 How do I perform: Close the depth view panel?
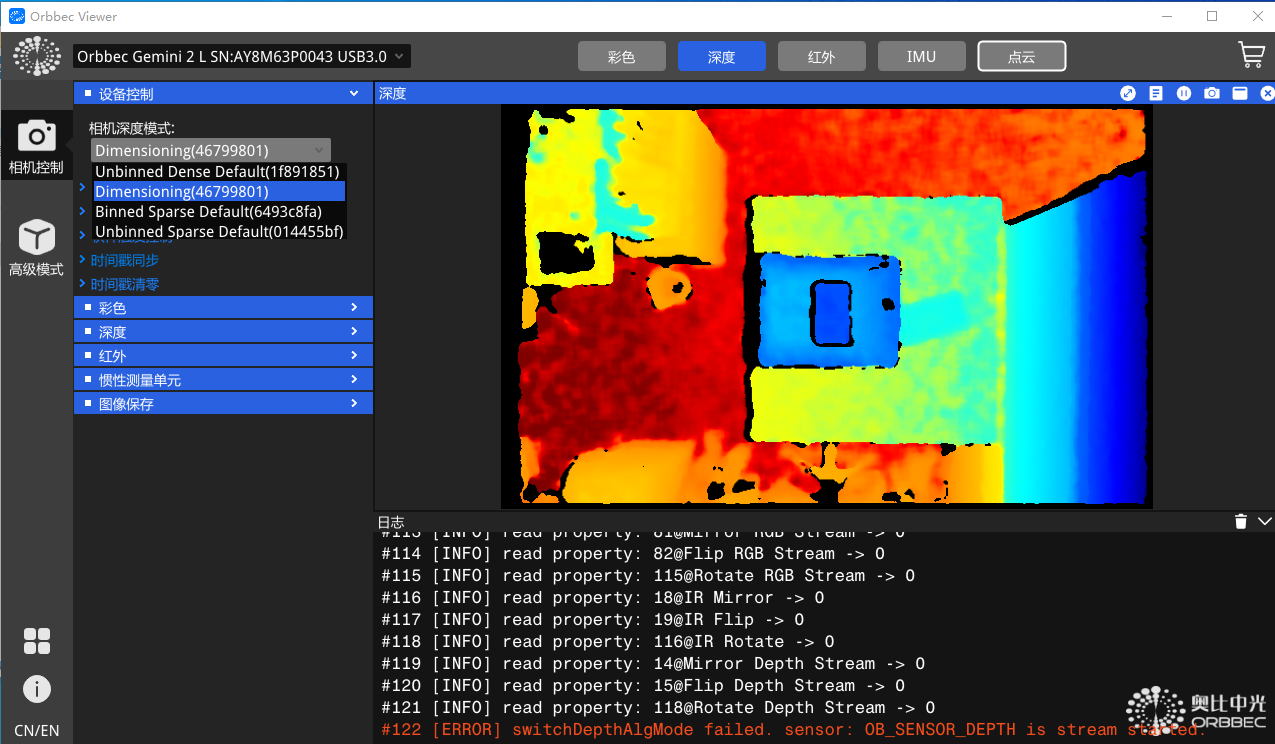pyautogui.click(x=1267, y=93)
